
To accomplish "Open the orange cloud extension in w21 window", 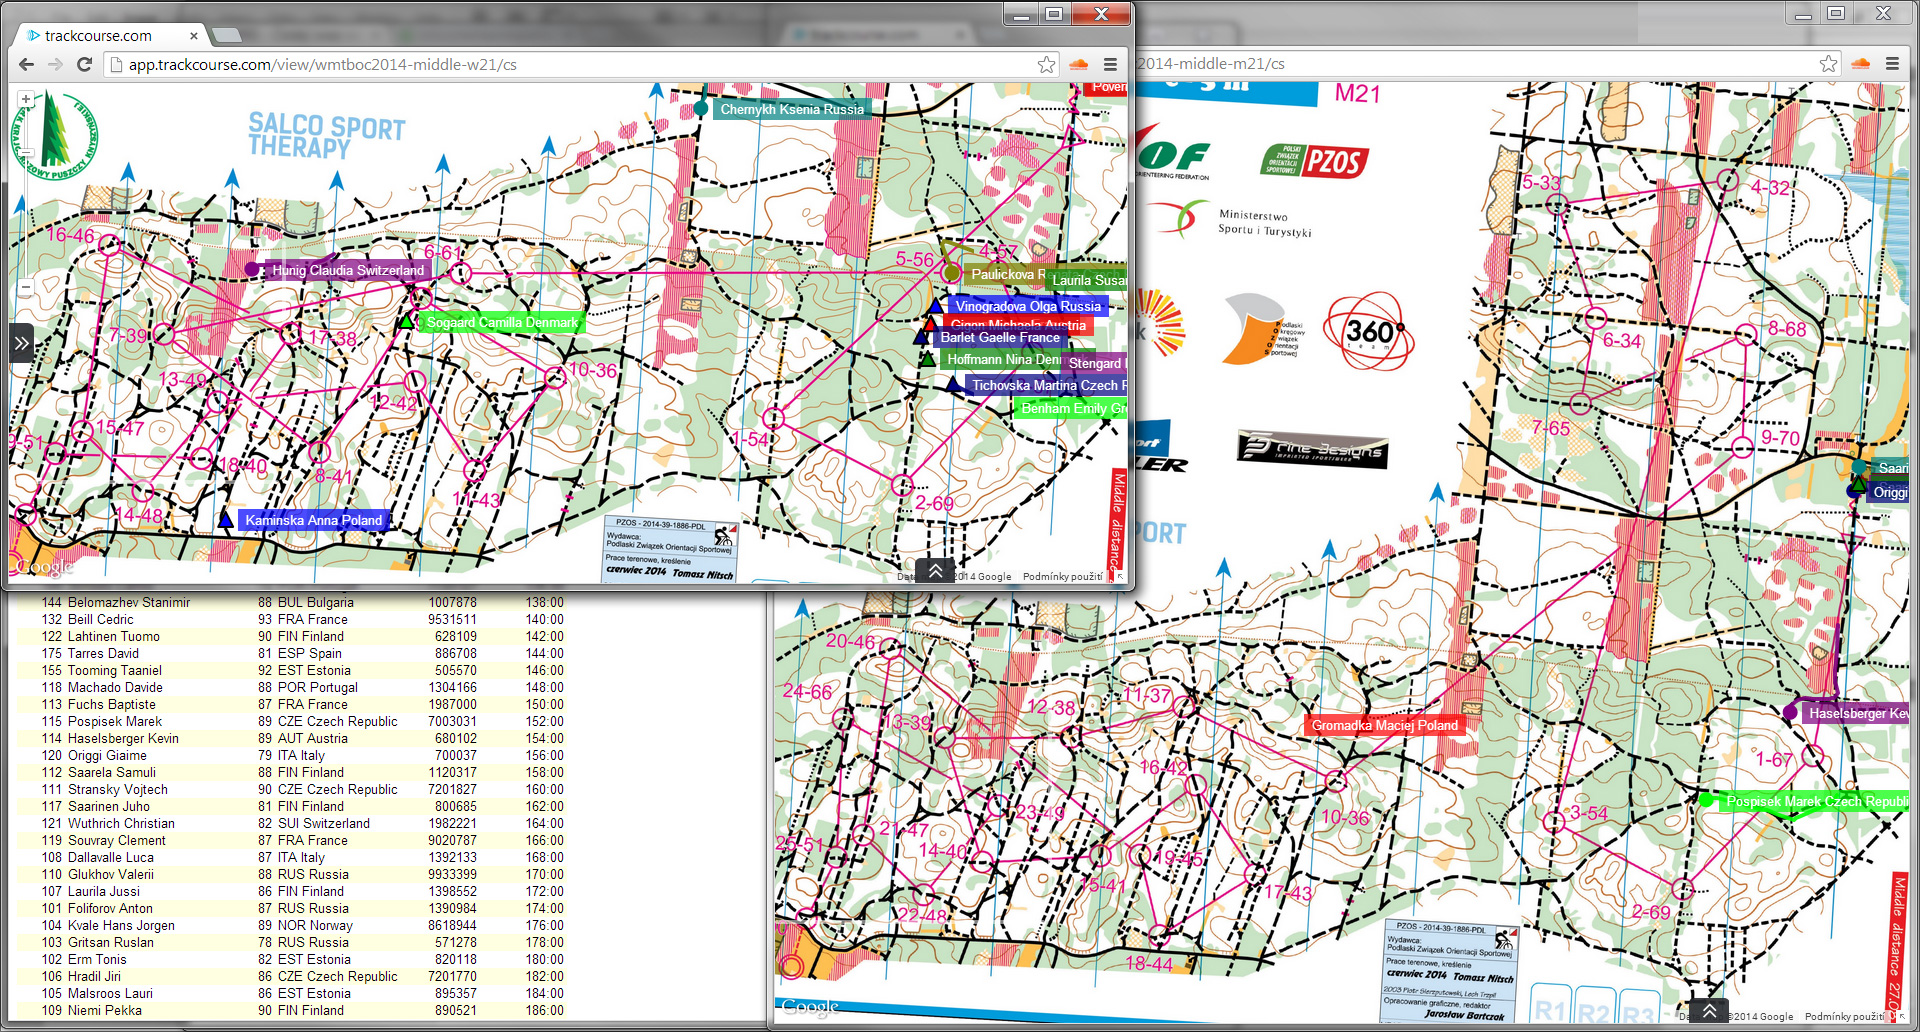I will pos(1078,64).
